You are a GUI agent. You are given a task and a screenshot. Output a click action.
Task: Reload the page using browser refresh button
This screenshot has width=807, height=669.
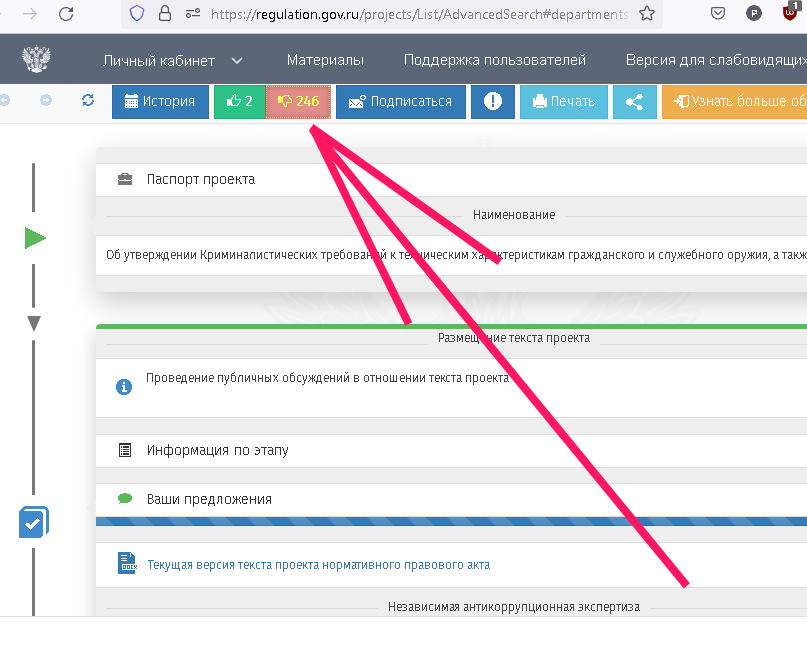tap(66, 14)
